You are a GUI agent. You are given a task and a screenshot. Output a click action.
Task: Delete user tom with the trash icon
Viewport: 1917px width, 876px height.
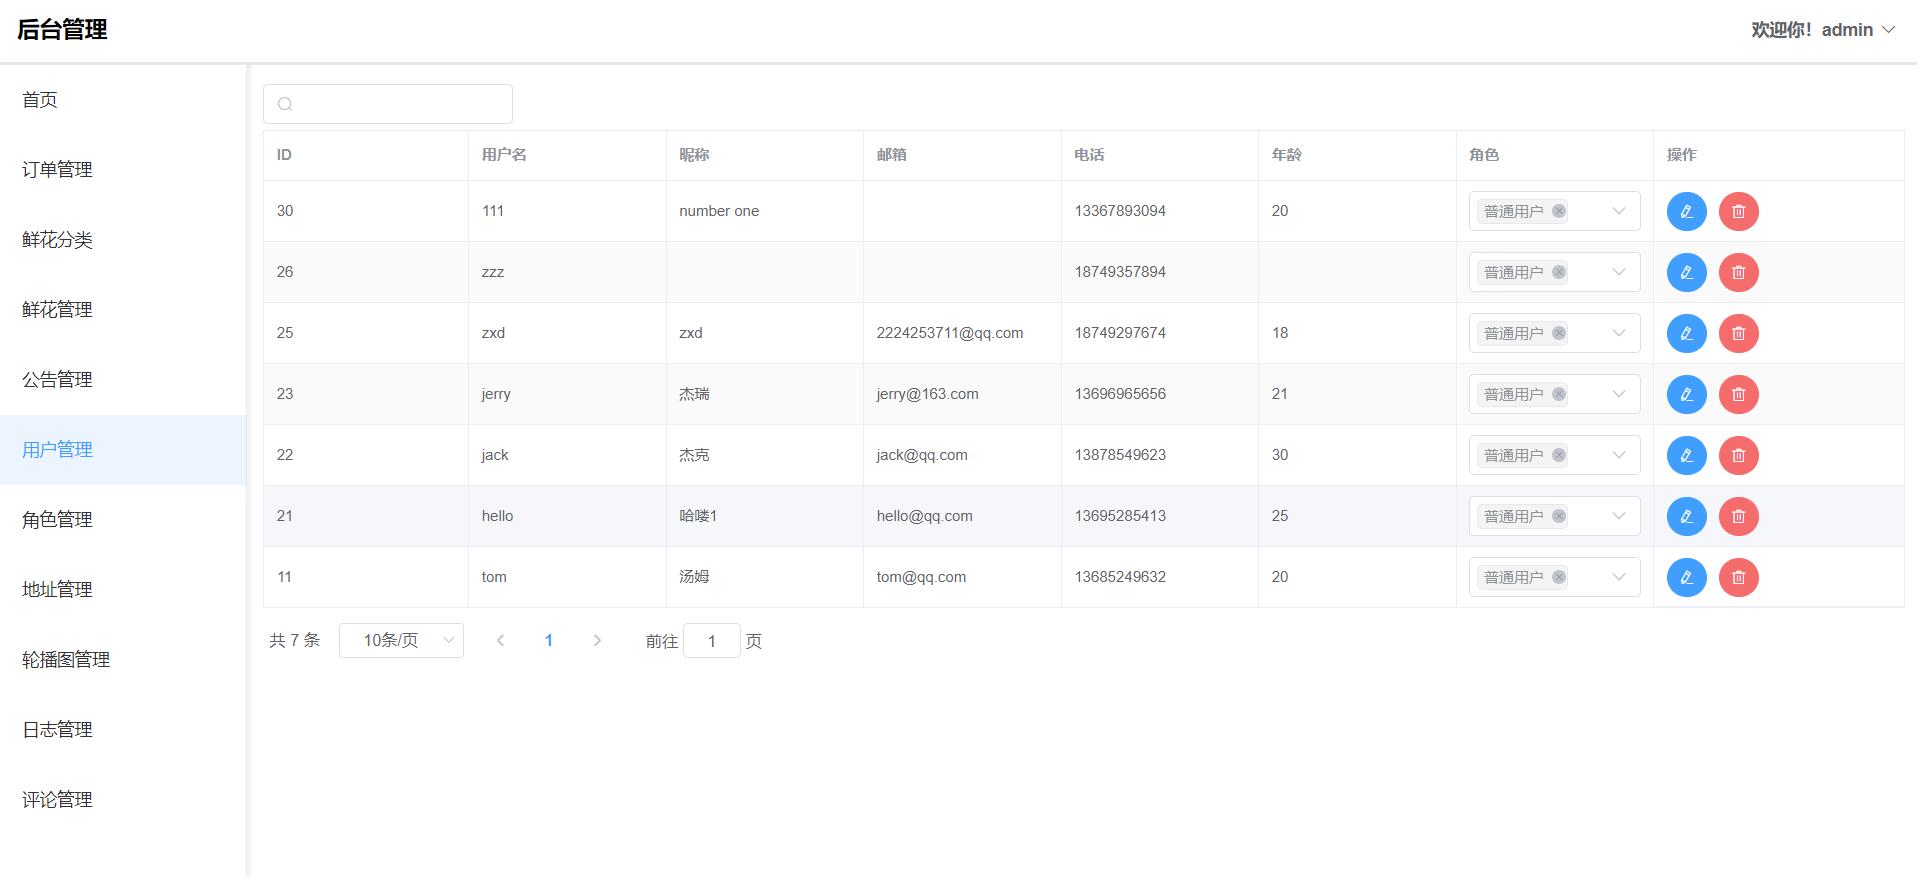point(1738,577)
